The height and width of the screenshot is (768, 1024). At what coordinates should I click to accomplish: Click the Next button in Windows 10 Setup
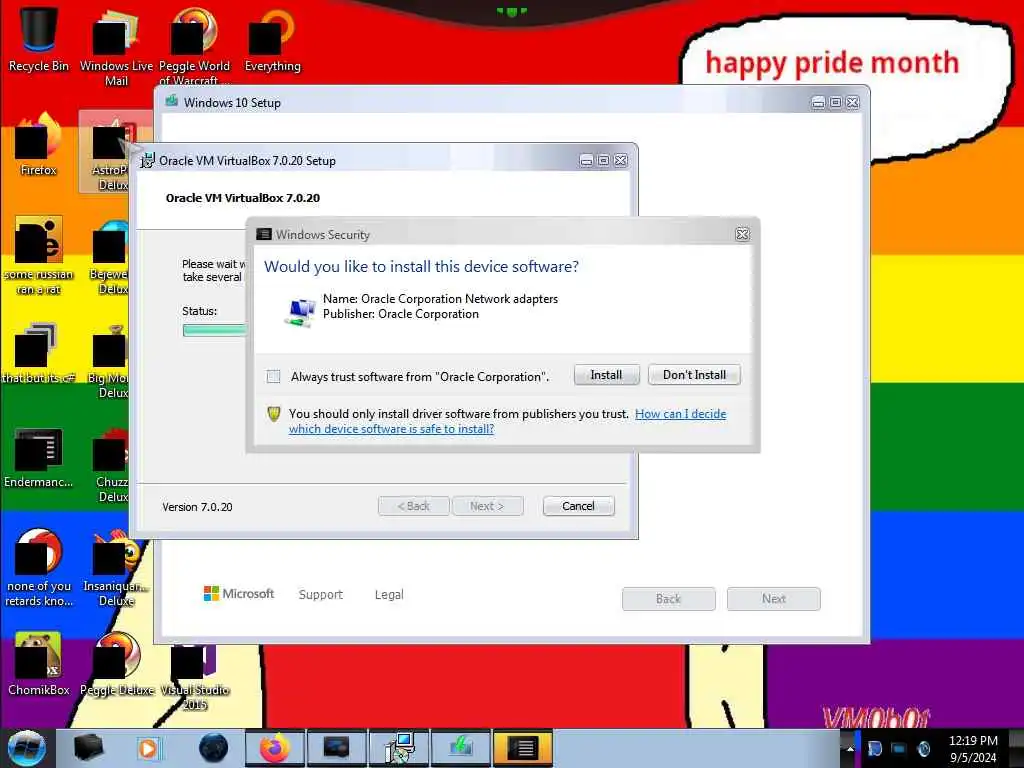coord(774,599)
